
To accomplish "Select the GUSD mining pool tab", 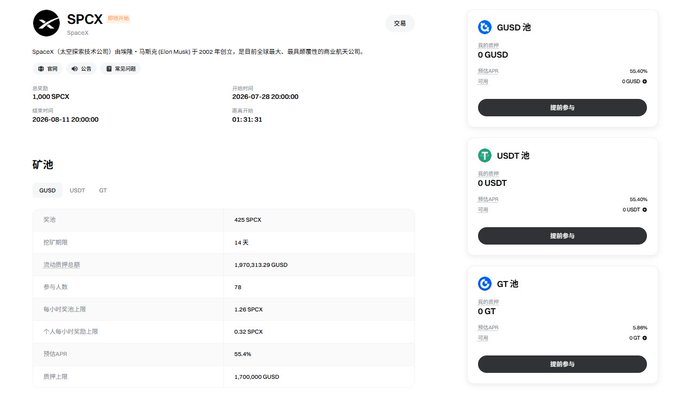I will coord(47,190).
